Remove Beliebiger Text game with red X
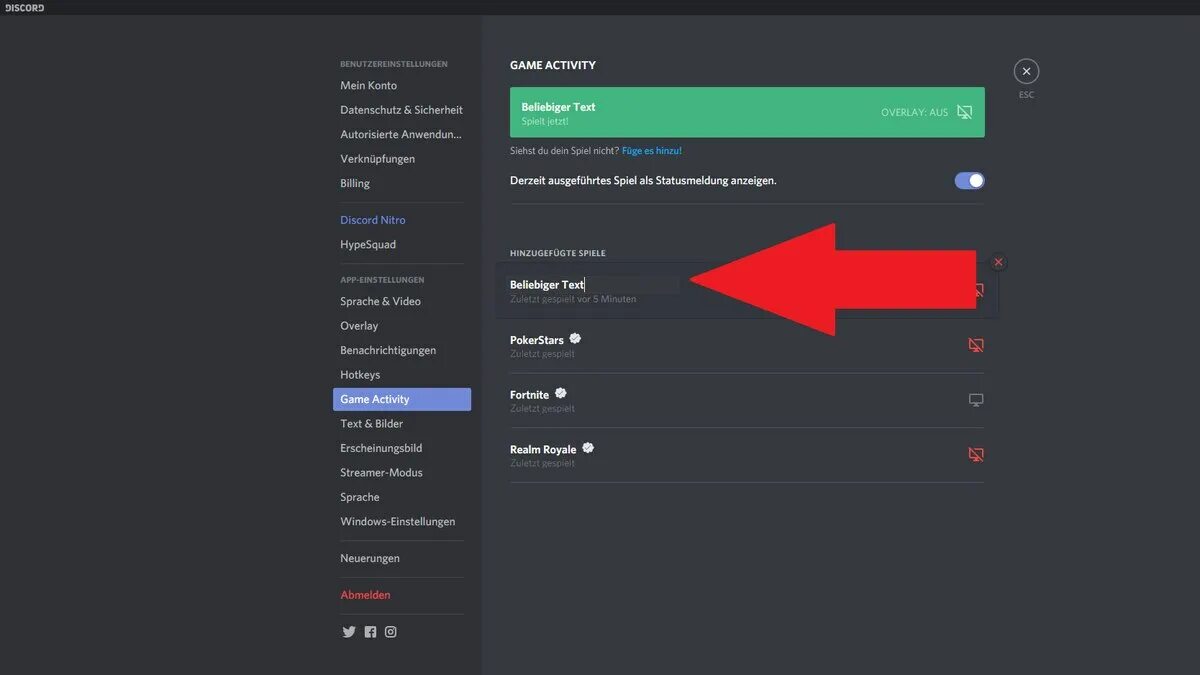This screenshot has width=1200, height=675. coord(998,262)
